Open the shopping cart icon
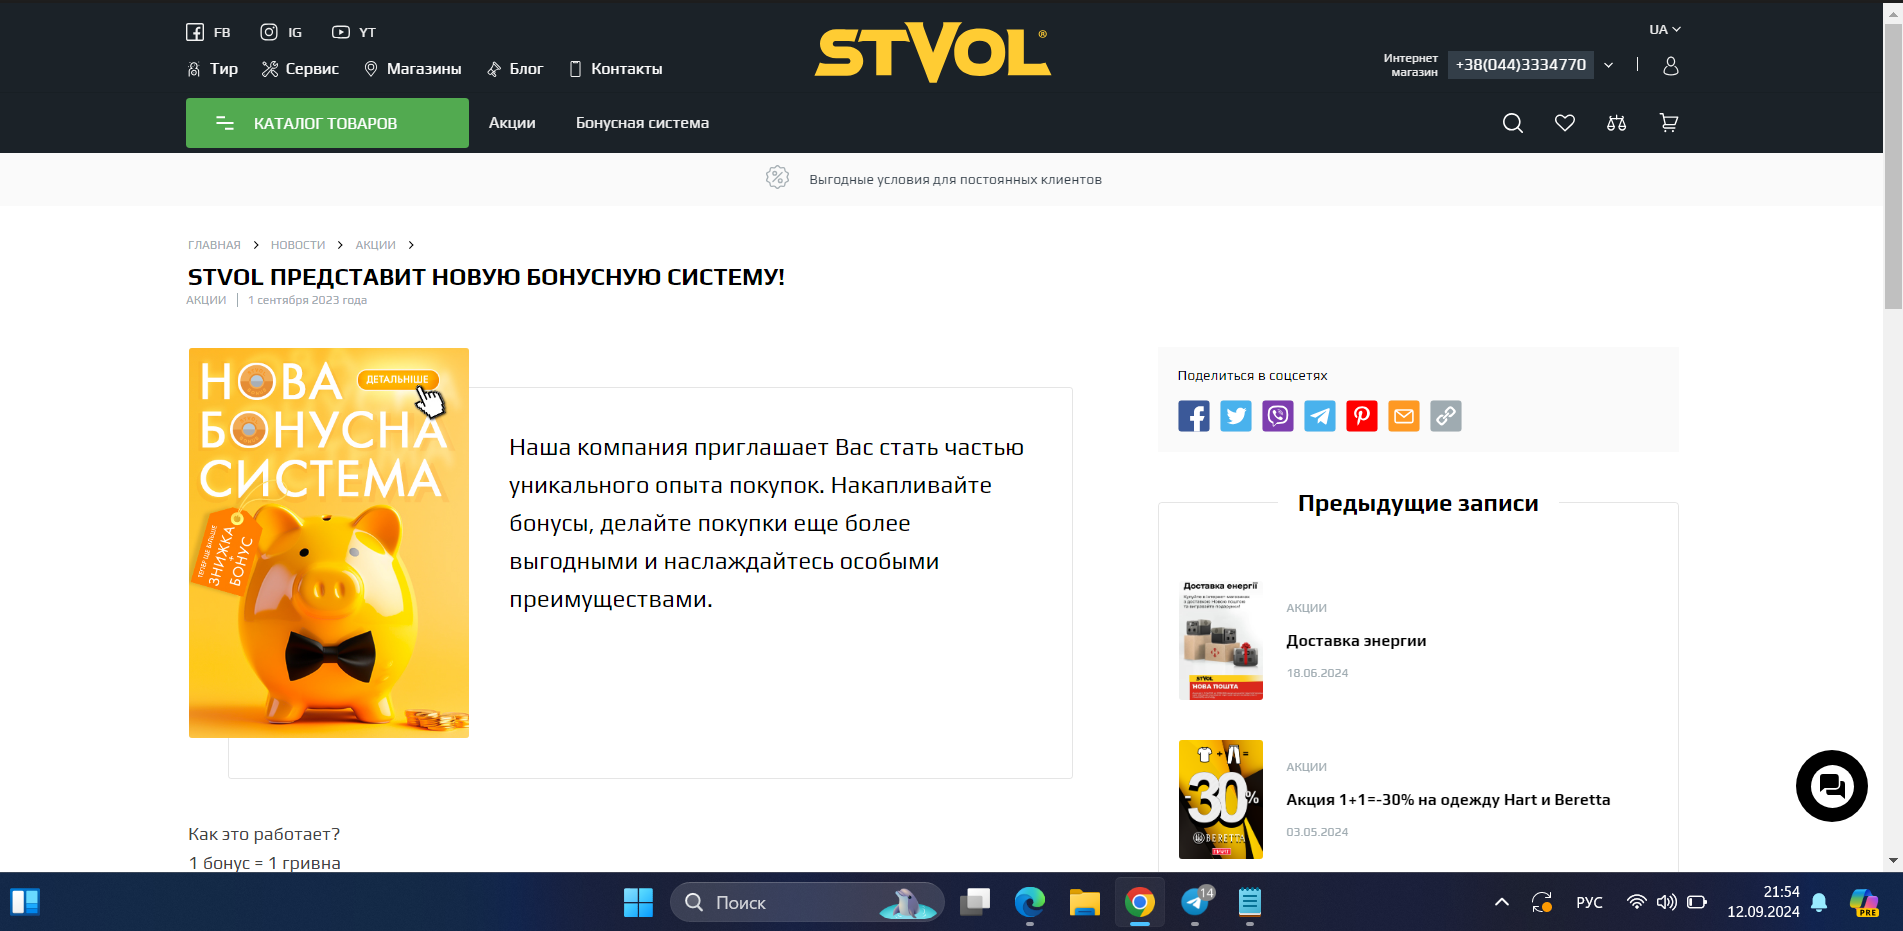Image resolution: width=1903 pixels, height=931 pixels. coord(1668,123)
